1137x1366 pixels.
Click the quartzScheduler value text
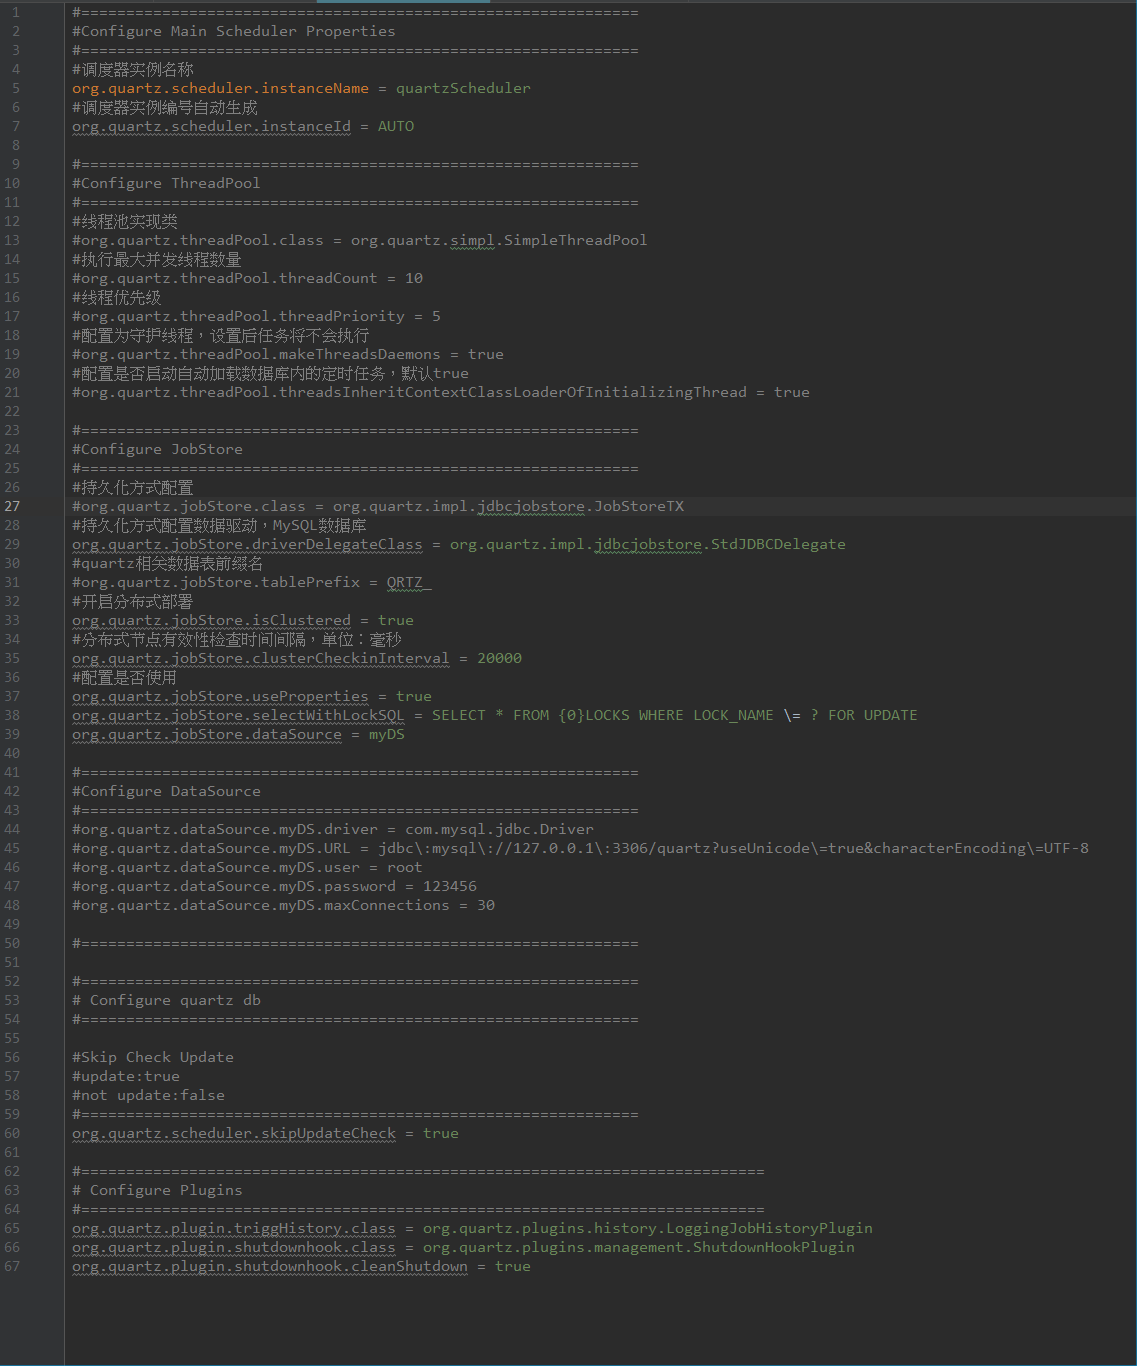pyautogui.click(x=463, y=88)
